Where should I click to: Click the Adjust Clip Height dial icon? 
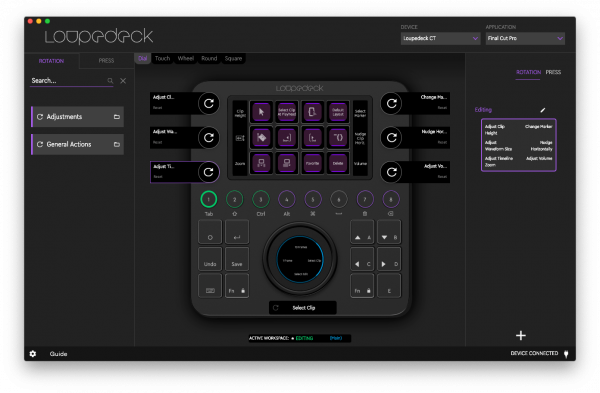209,103
